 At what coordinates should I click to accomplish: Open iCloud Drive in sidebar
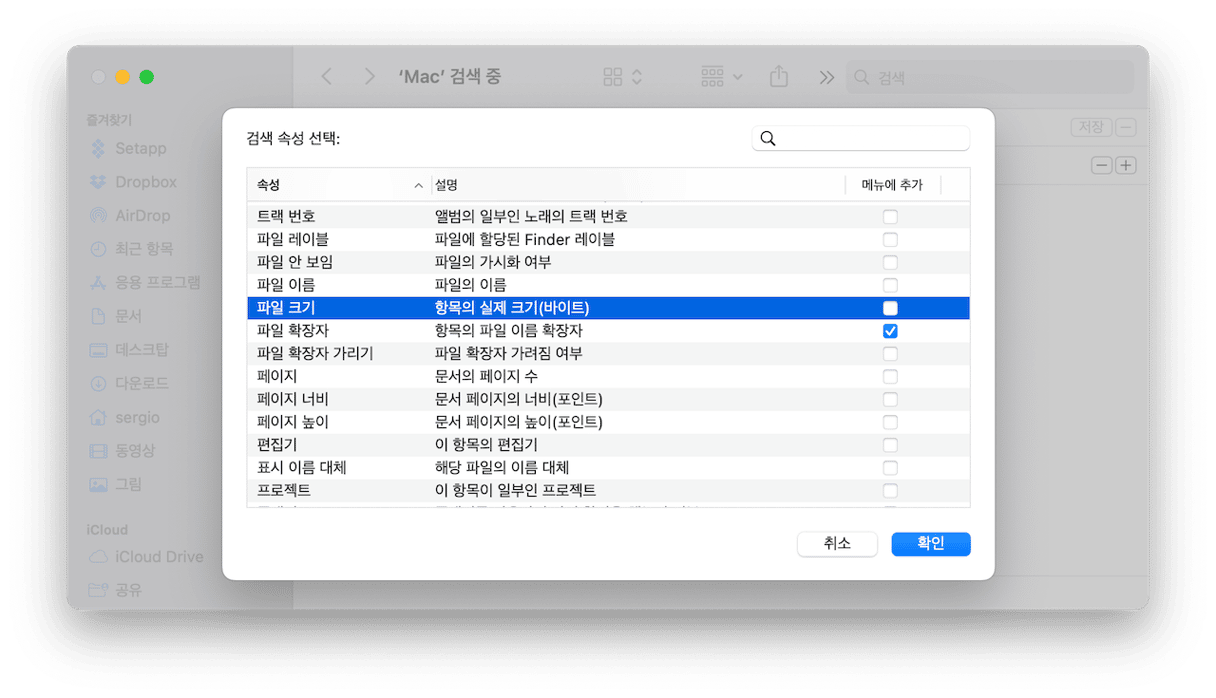click(x=98, y=557)
